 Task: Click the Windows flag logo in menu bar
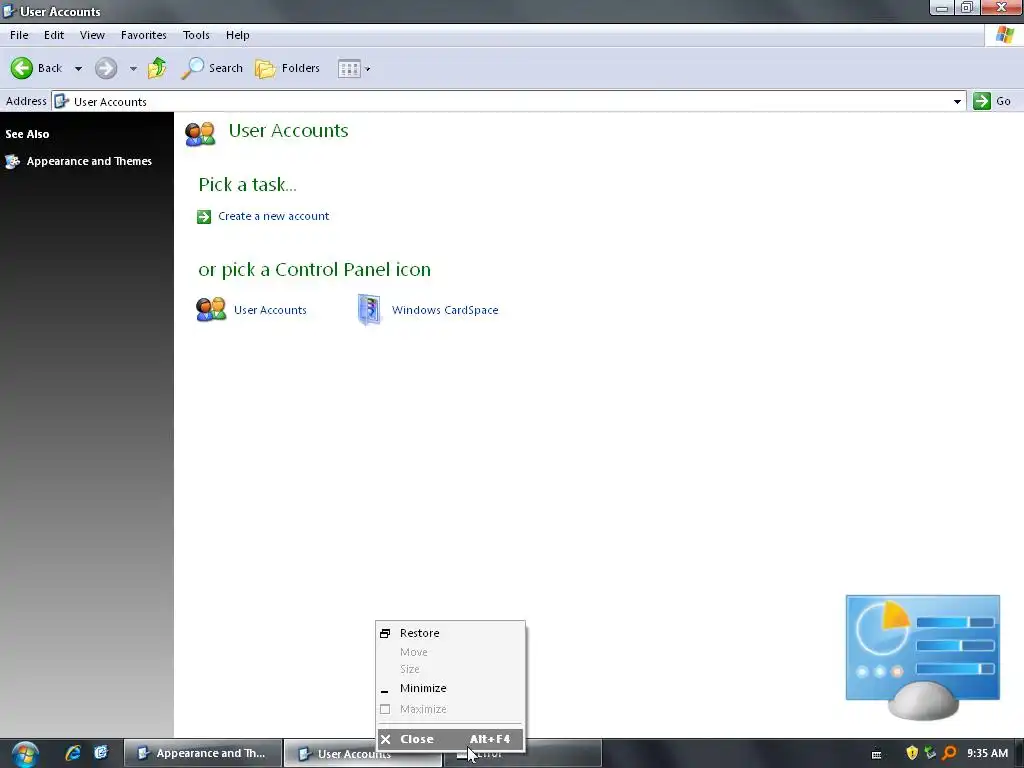tap(1004, 35)
